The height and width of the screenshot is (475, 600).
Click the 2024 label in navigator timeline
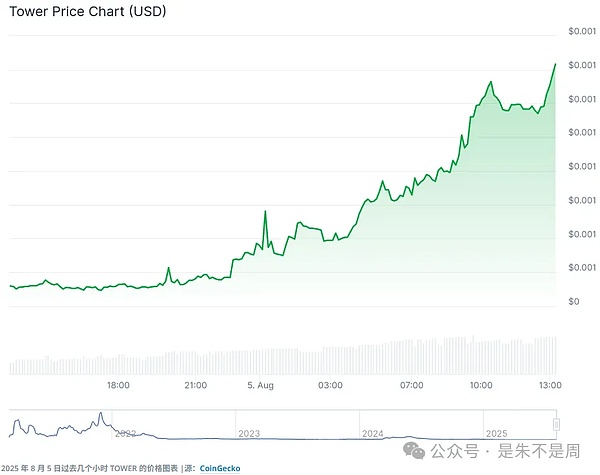373,433
